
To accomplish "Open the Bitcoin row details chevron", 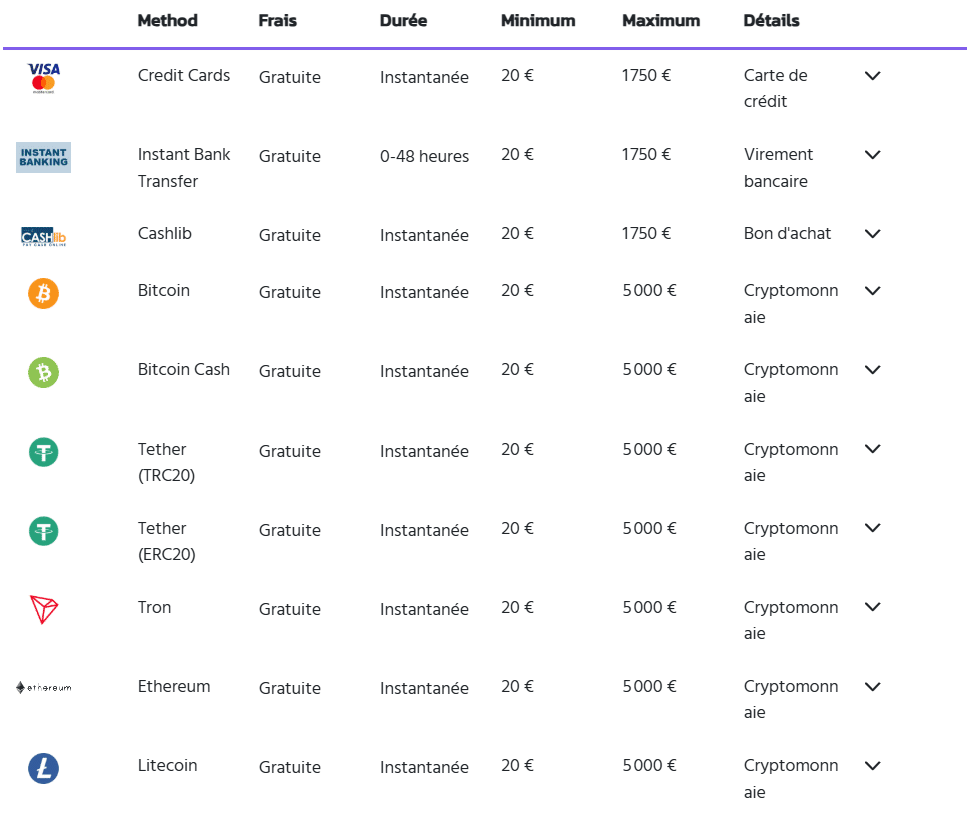I will coord(872,291).
